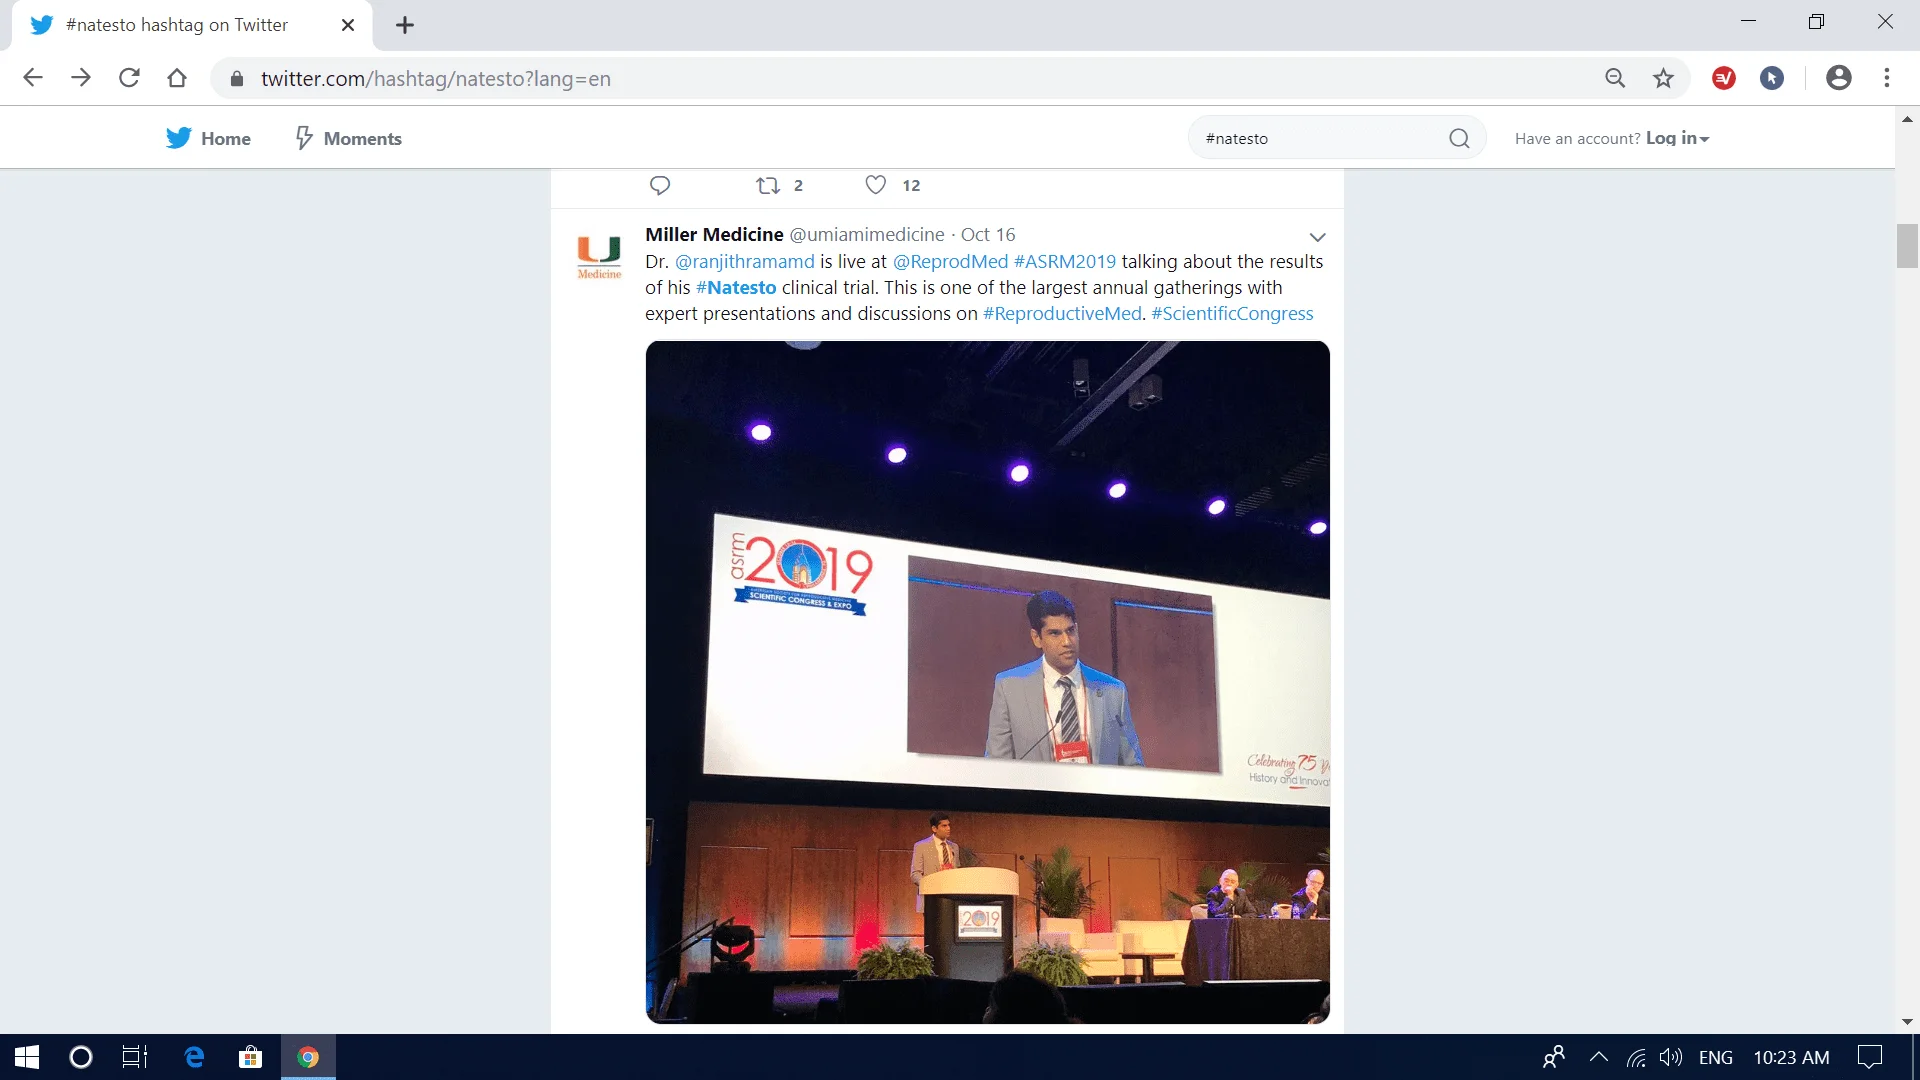
Task: Show hidden system tray icons
Action: pos(1598,1057)
